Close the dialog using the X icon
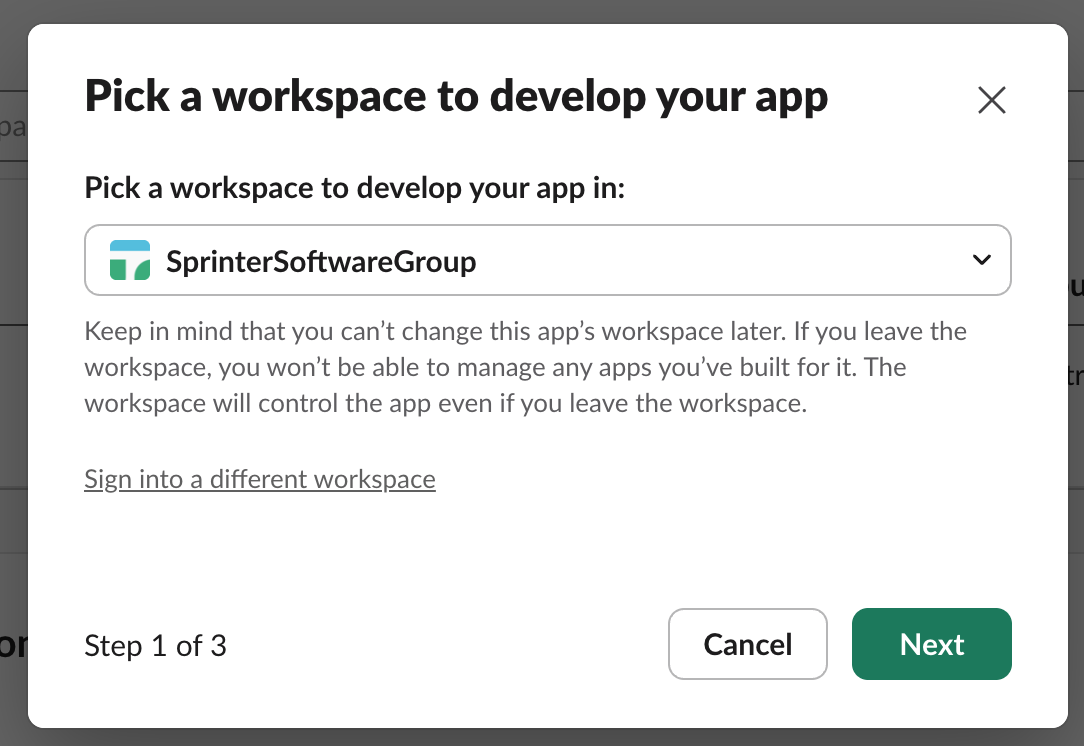This screenshot has height=746, width=1084. pos(991,100)
